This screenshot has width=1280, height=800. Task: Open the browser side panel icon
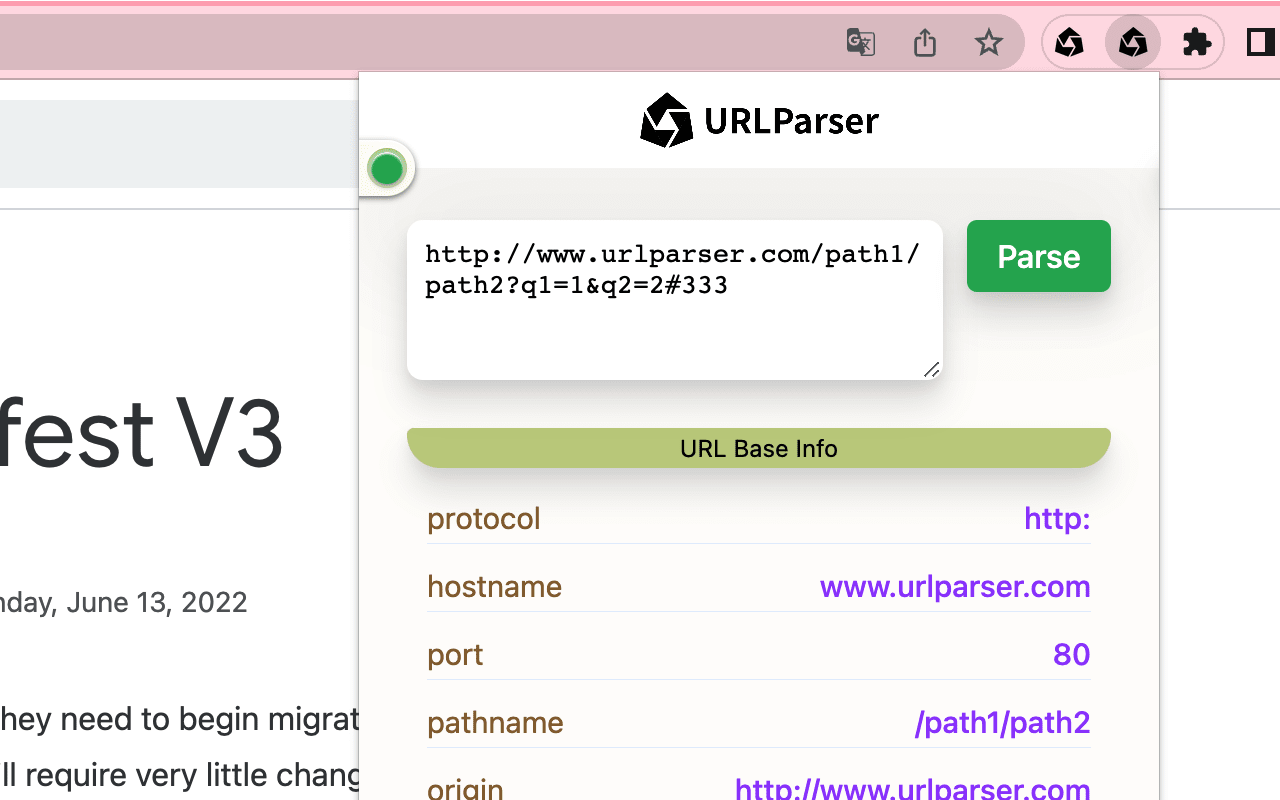click(x=1257, y=43)
